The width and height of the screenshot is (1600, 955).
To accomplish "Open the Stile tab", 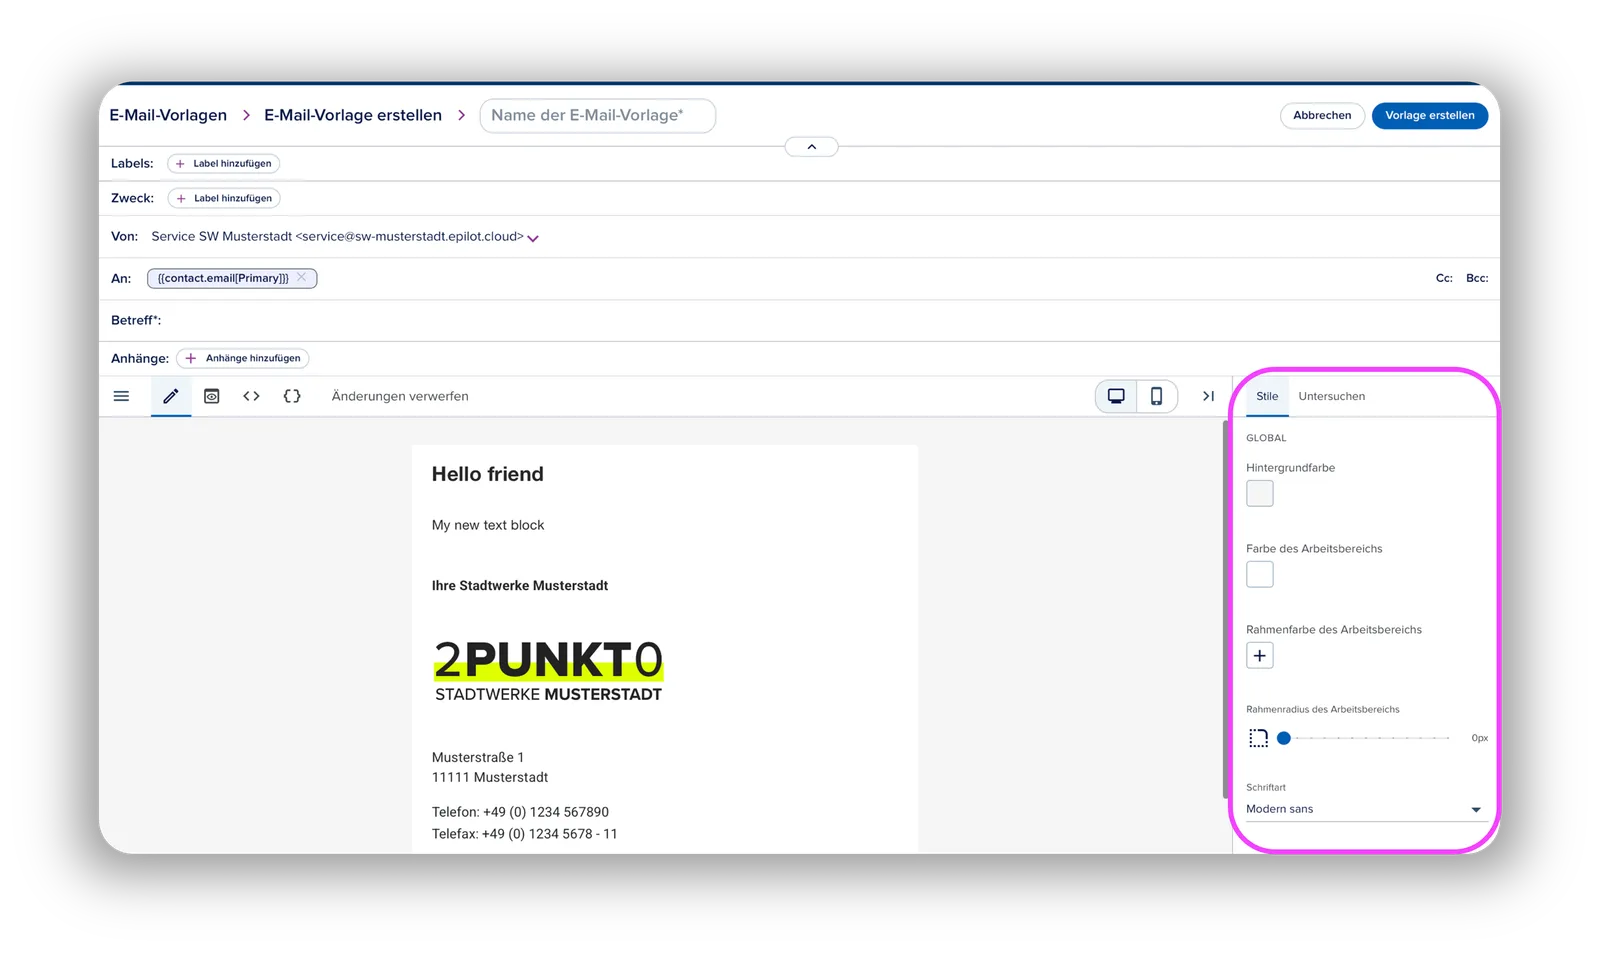I will [x=1267, y=396].
